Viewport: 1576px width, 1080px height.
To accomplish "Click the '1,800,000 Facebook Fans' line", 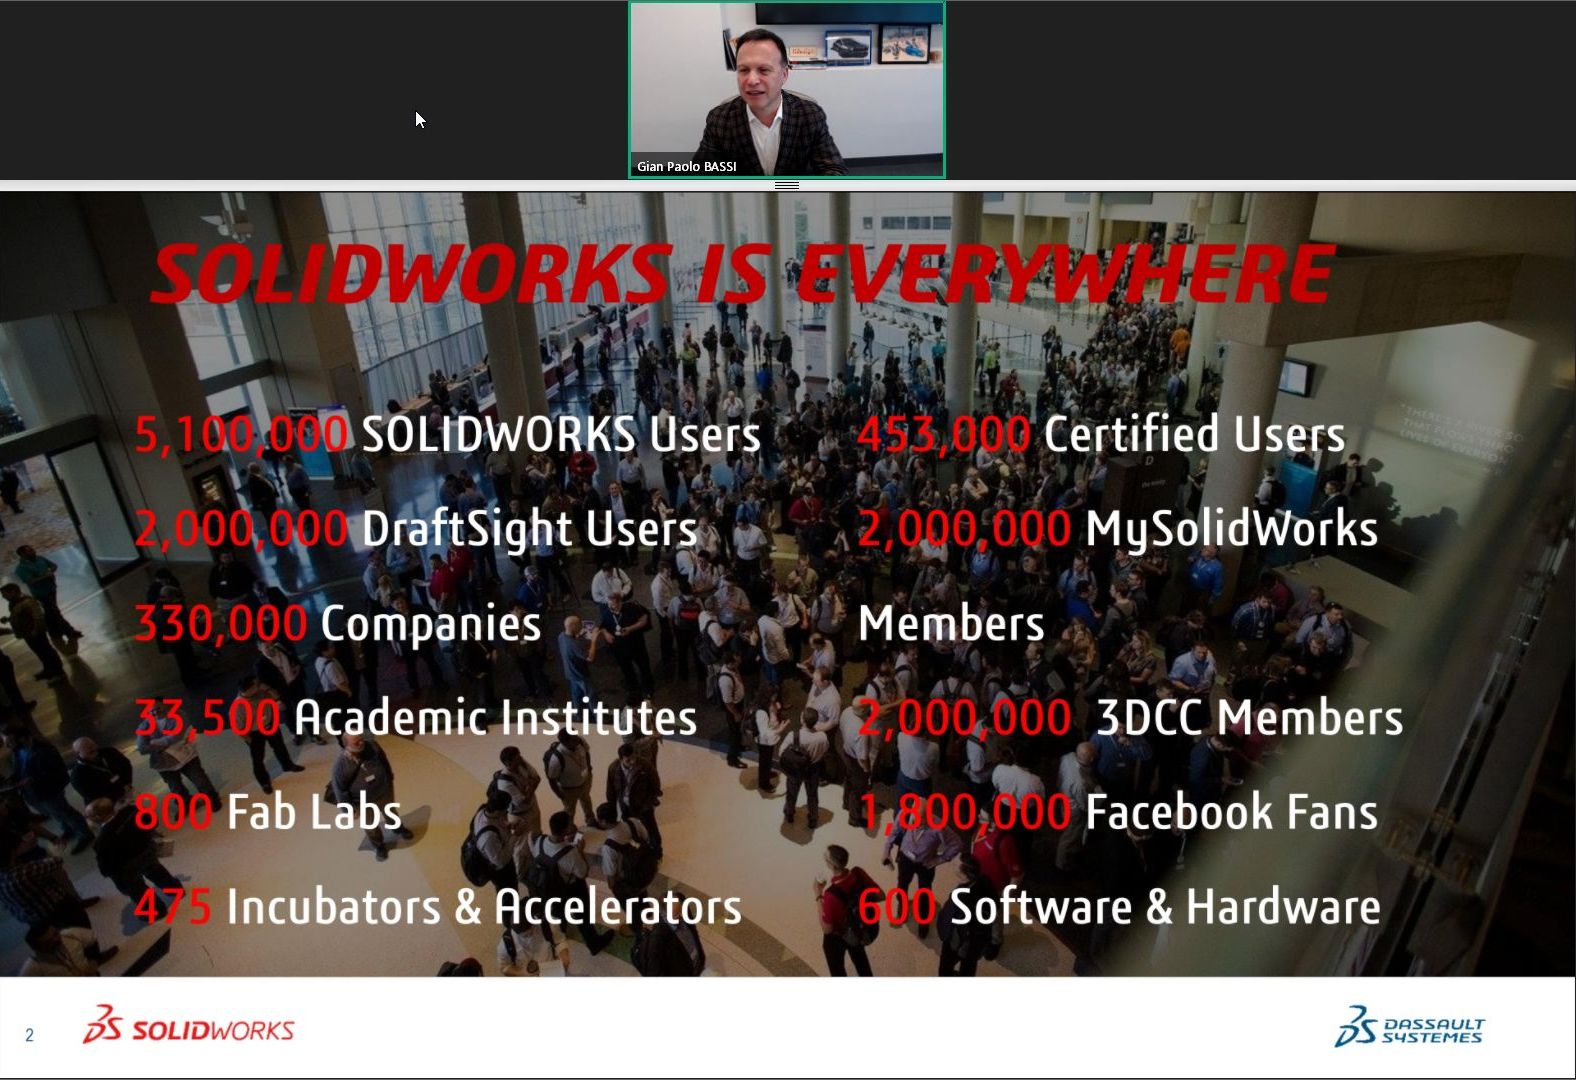I will (1118, 811).
